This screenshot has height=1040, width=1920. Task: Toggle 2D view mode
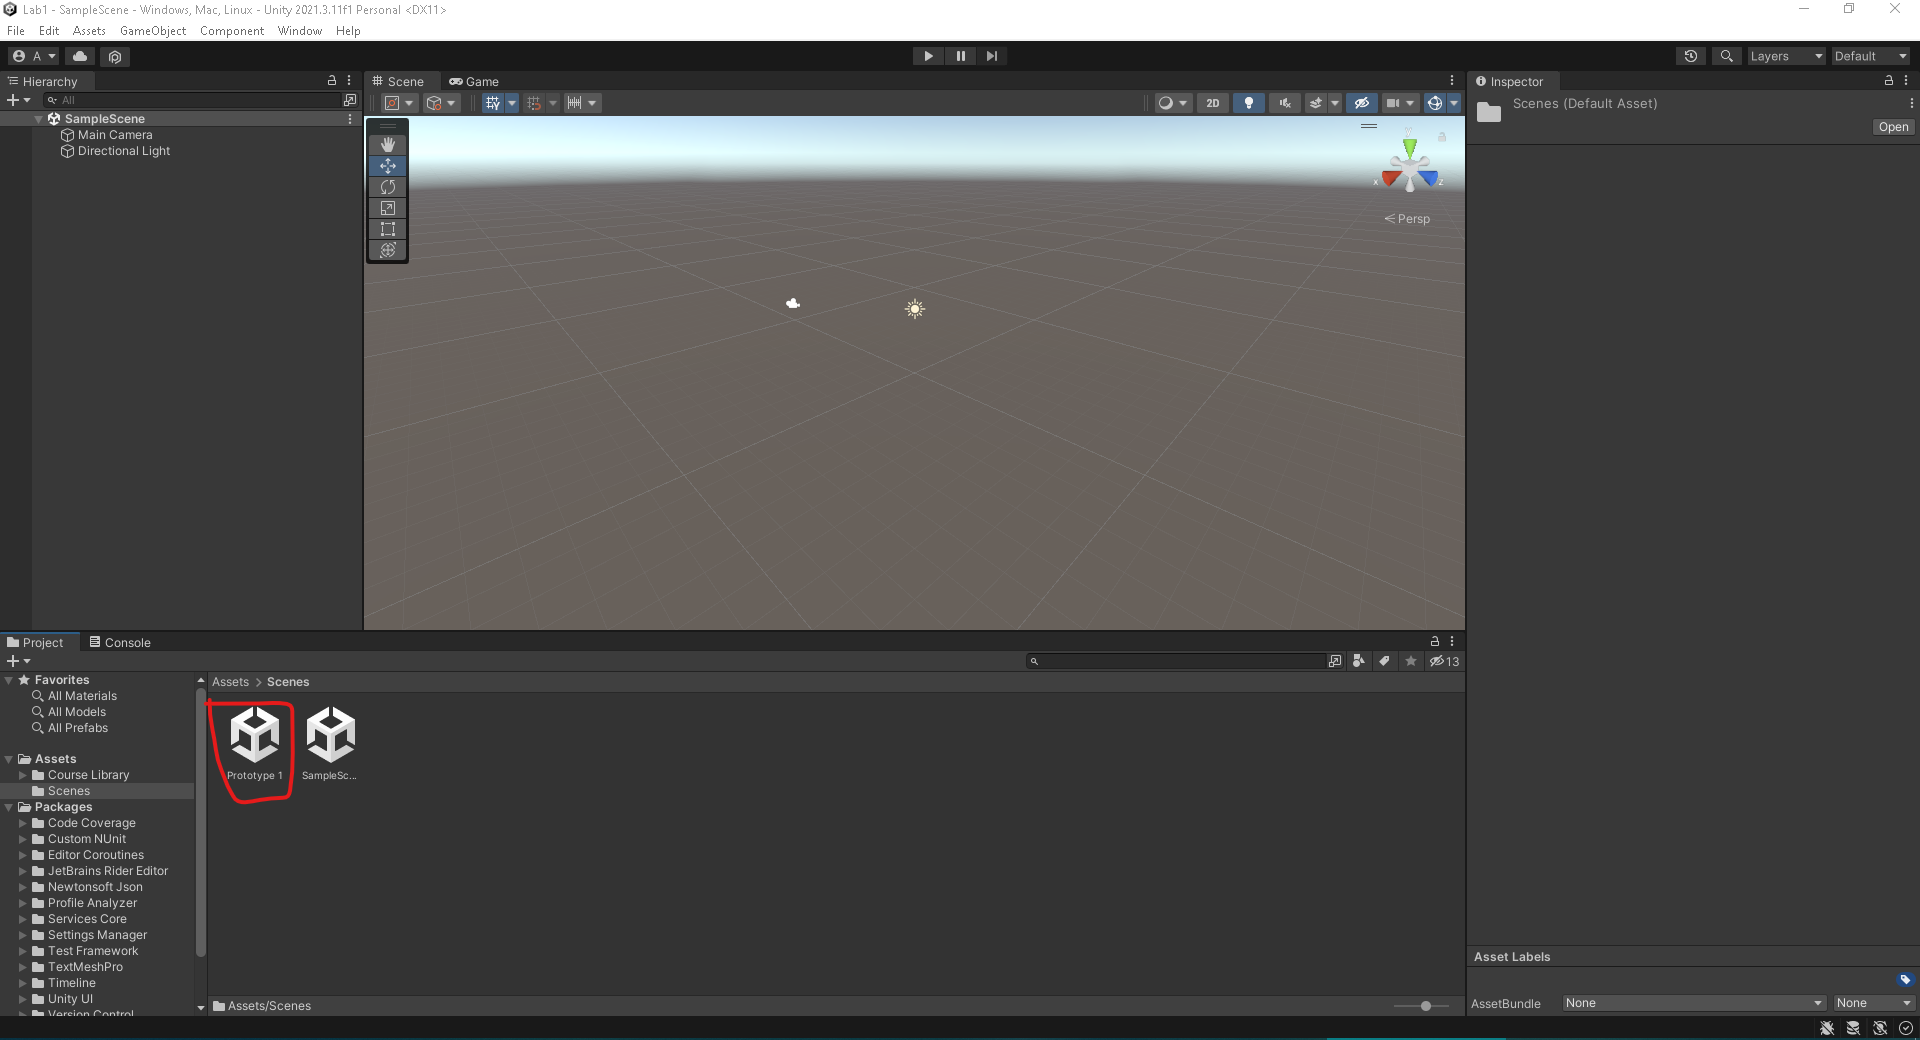[1212, 103]
